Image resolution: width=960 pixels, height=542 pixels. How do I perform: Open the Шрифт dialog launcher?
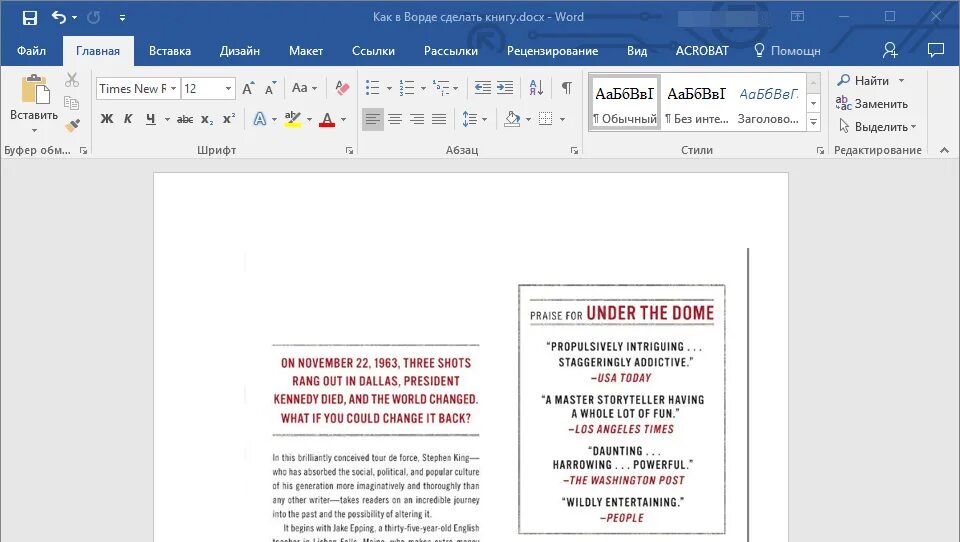tap(349, 150)
